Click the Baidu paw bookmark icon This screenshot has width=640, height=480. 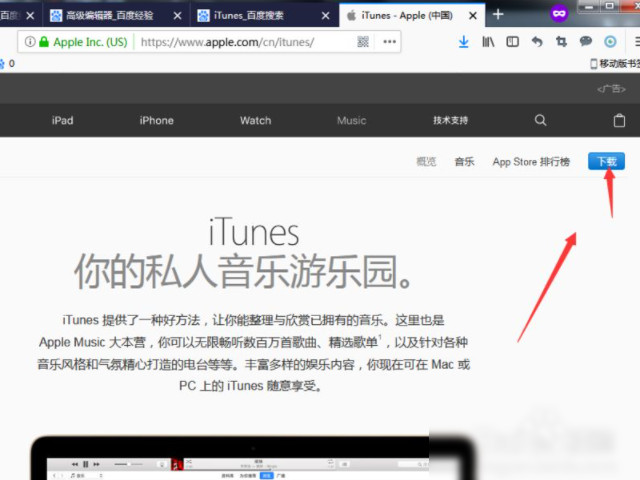(x=2, y=63)
